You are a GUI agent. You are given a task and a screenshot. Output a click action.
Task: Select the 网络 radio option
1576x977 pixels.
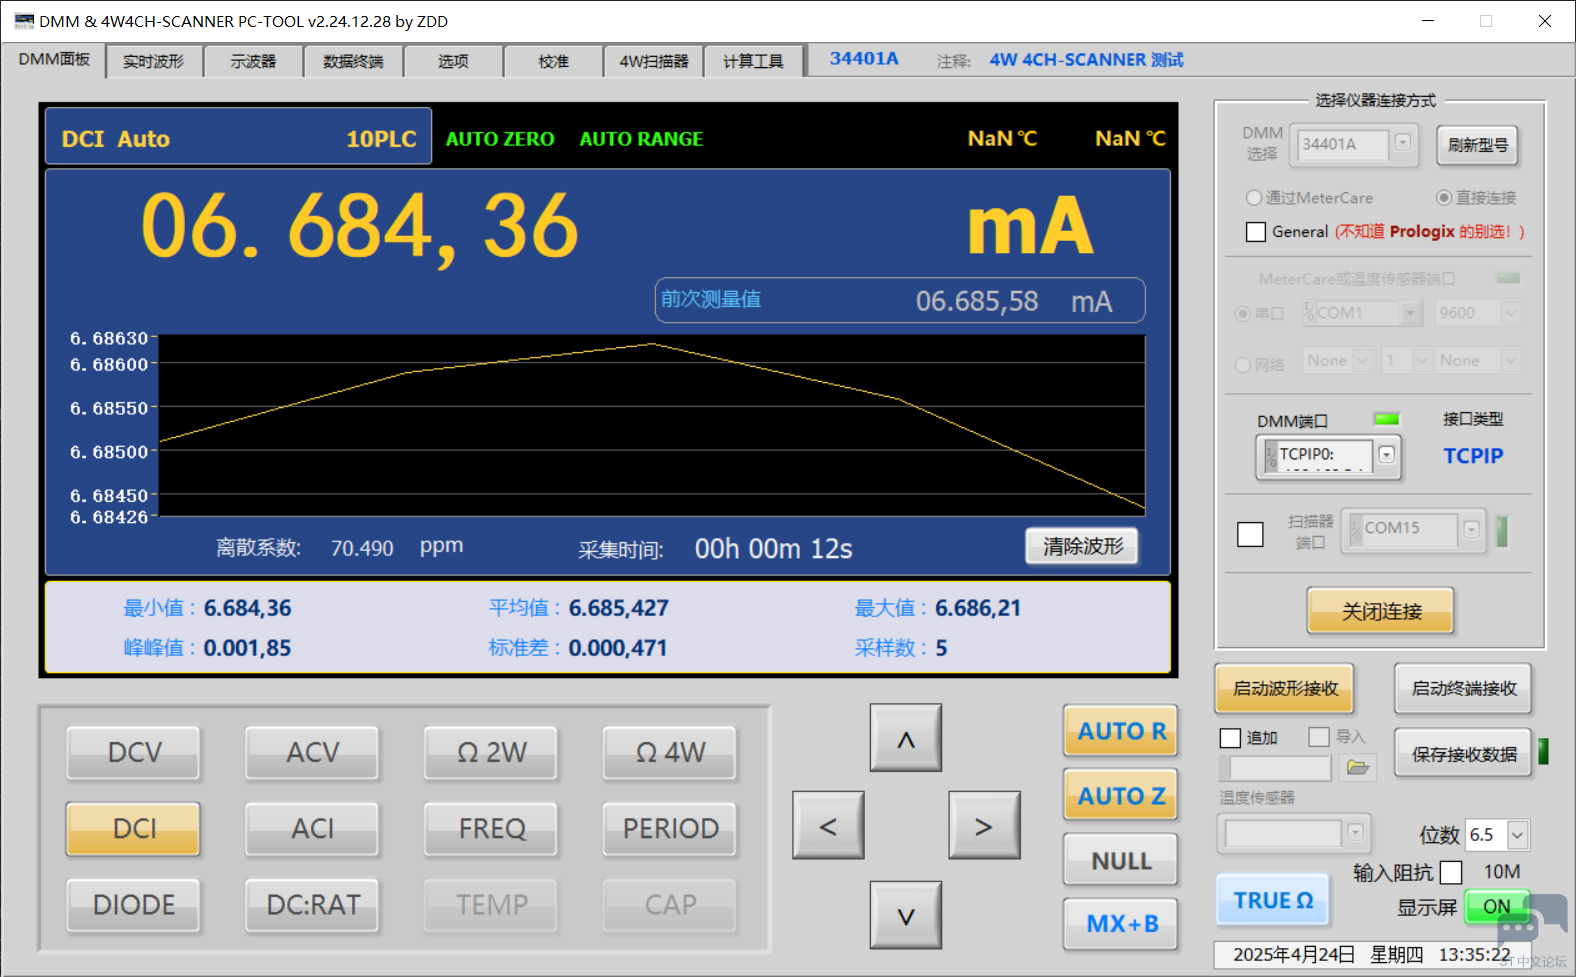(x=1243, y=365)
